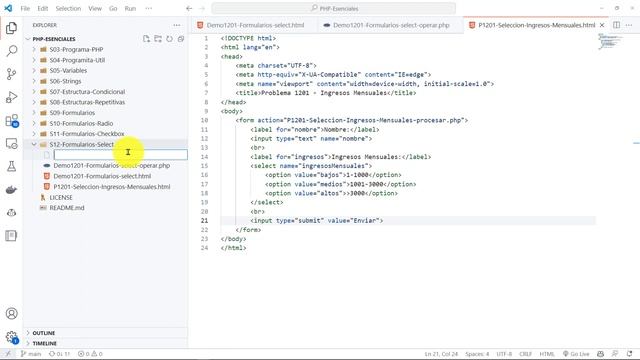Image resolution: width=640 pixels, height=360 pixels.
Task: Open the README.md file
Action: pos(67,208)
